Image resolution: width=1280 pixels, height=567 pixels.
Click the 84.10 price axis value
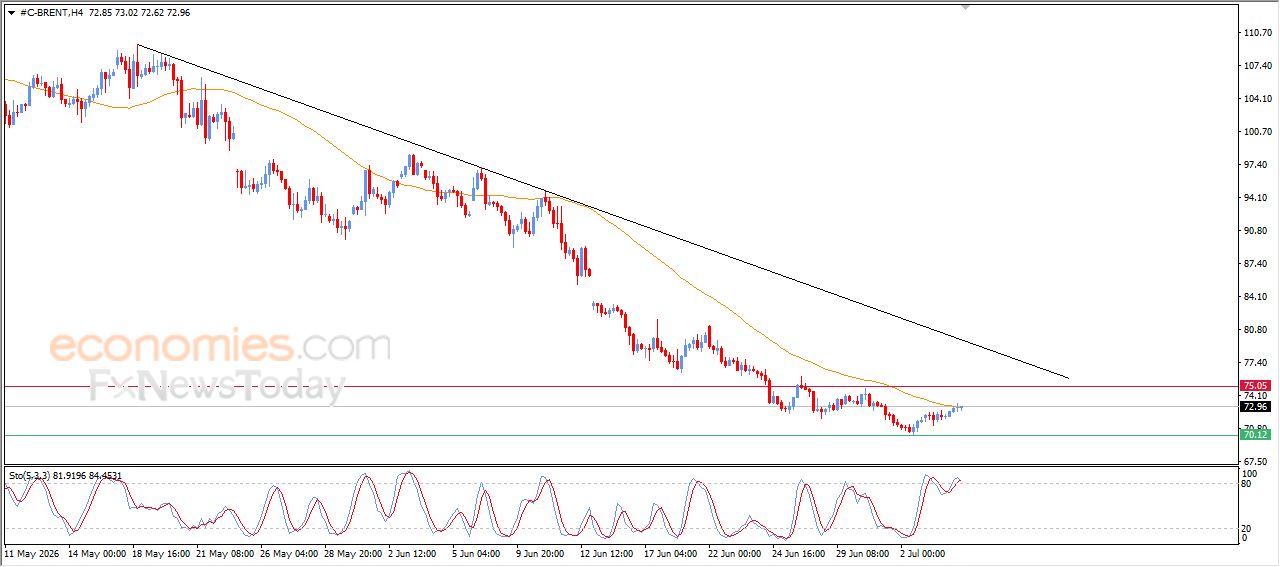[x=1257, y=297]
